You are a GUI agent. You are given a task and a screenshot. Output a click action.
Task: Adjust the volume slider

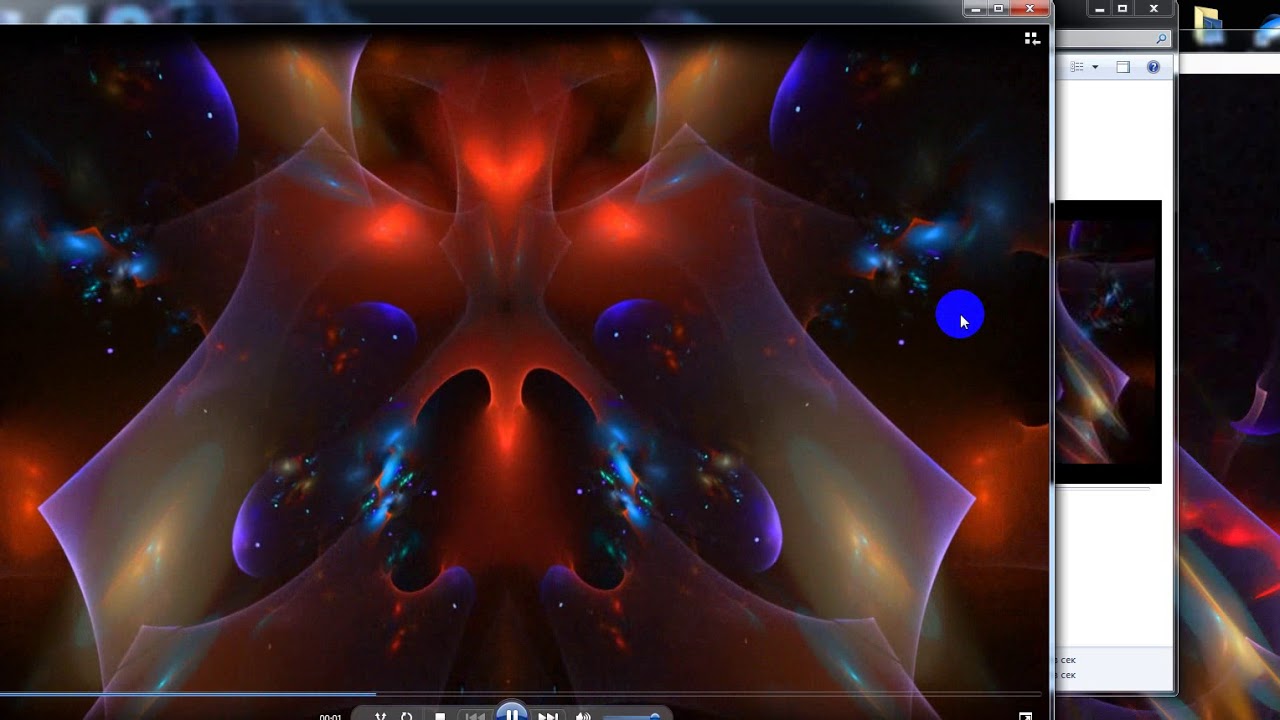point(632,717)
